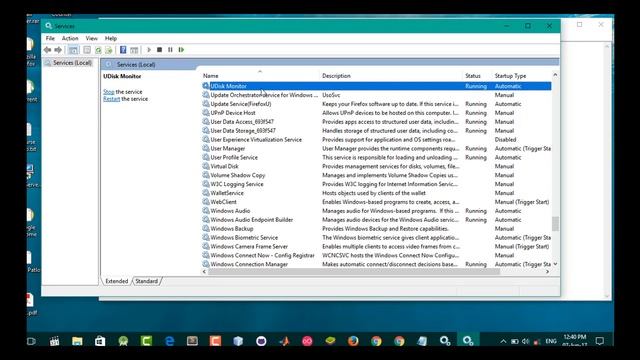Click the Back arrow in the Services toolbar
Viewport: 640px width, 360px height.
(47, 50)
